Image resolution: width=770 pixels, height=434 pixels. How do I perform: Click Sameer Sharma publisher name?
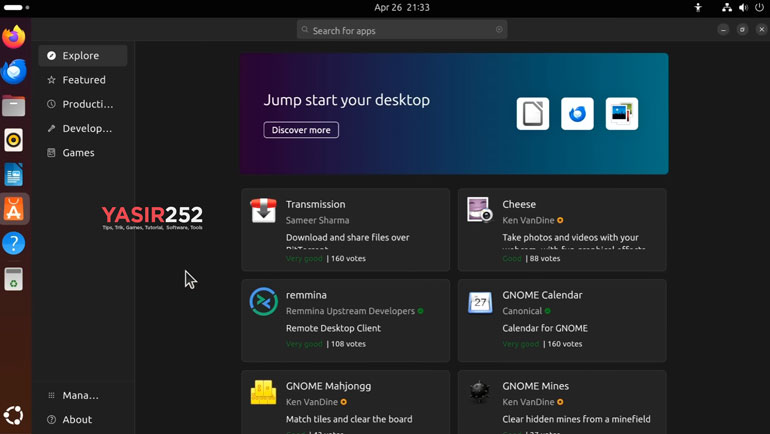coord(318,220)
